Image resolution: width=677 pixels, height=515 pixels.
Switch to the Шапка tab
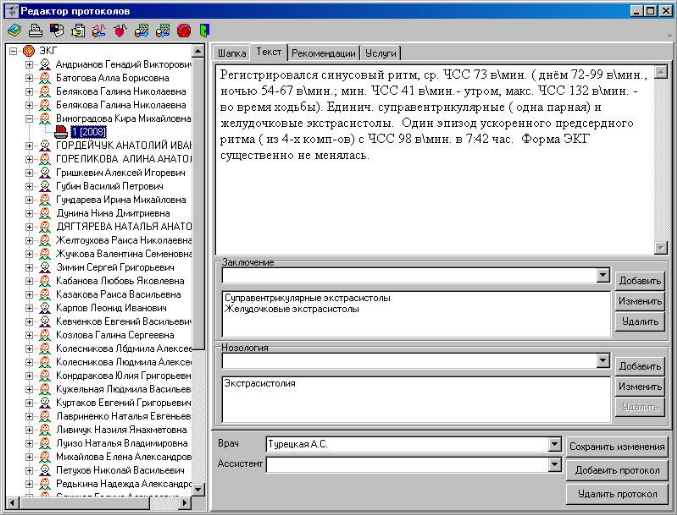tap(231, 52)
